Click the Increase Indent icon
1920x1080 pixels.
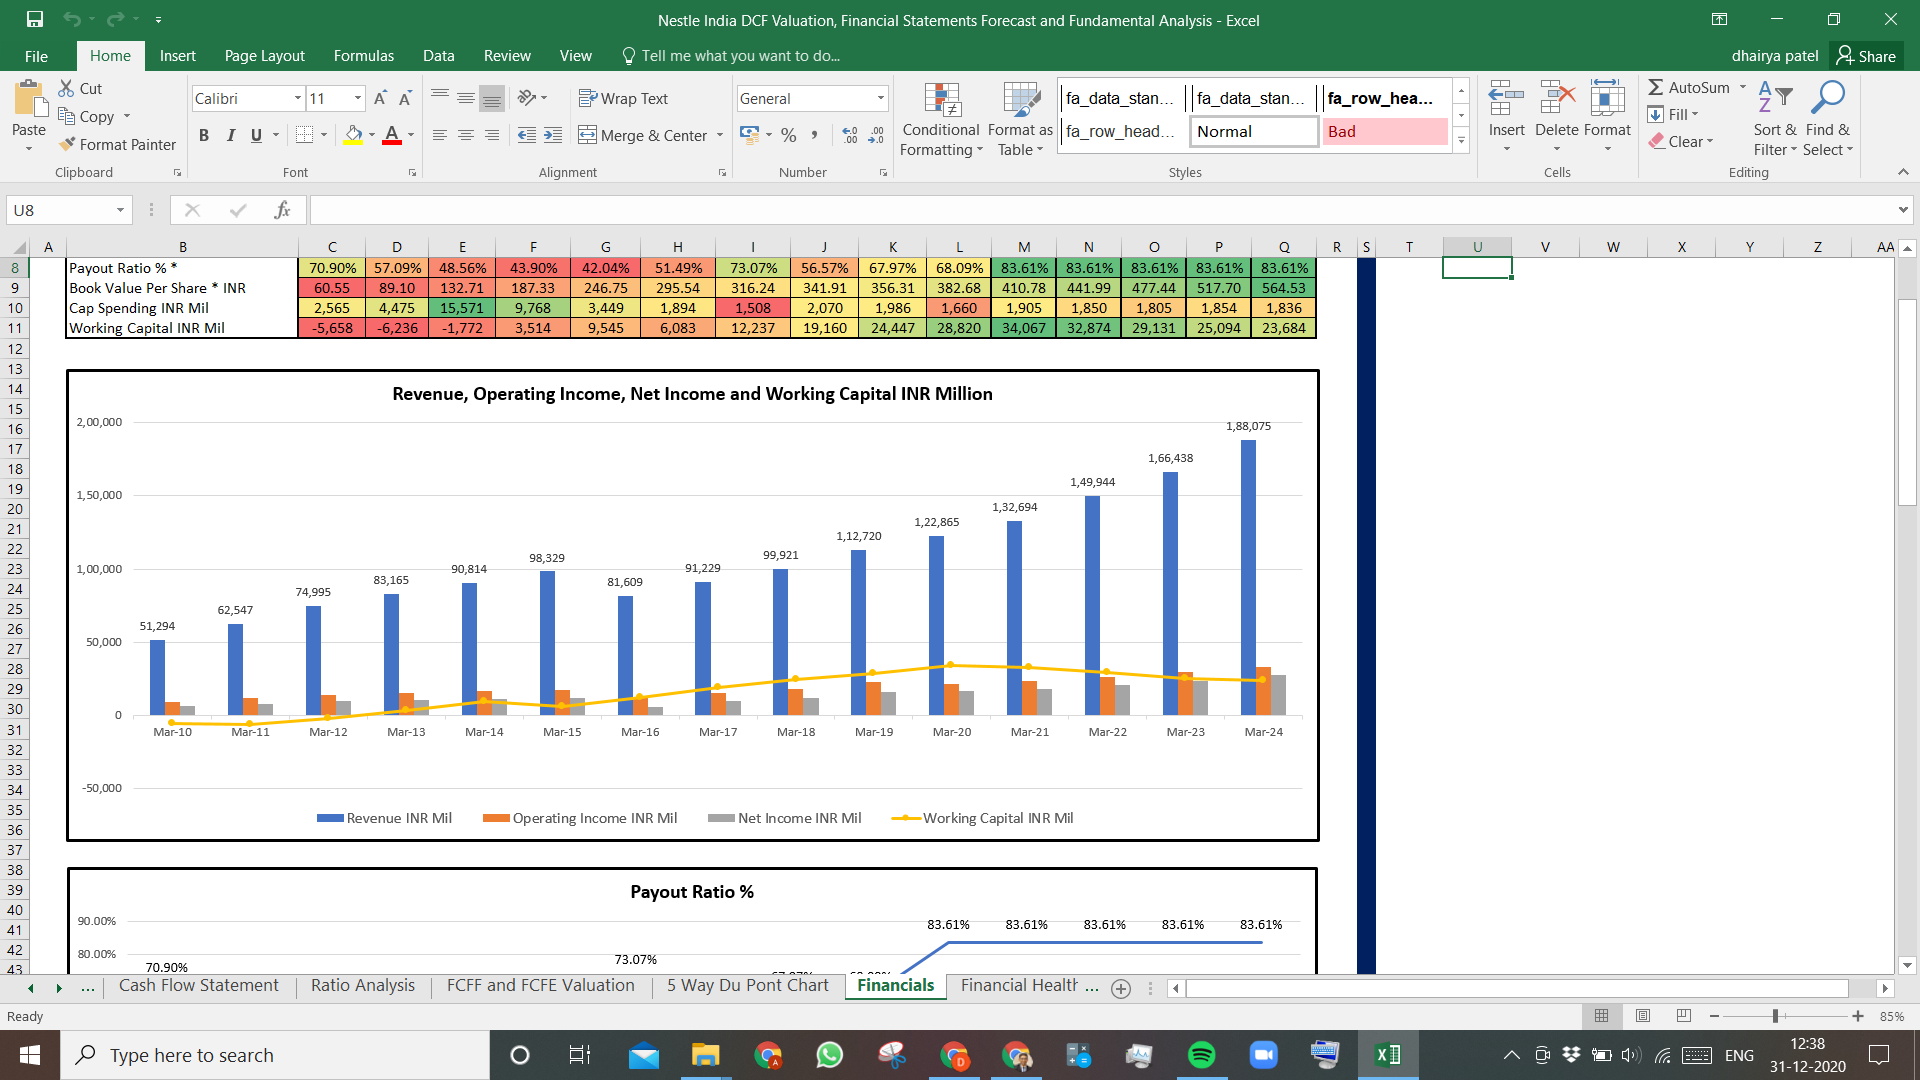[553, 135]
